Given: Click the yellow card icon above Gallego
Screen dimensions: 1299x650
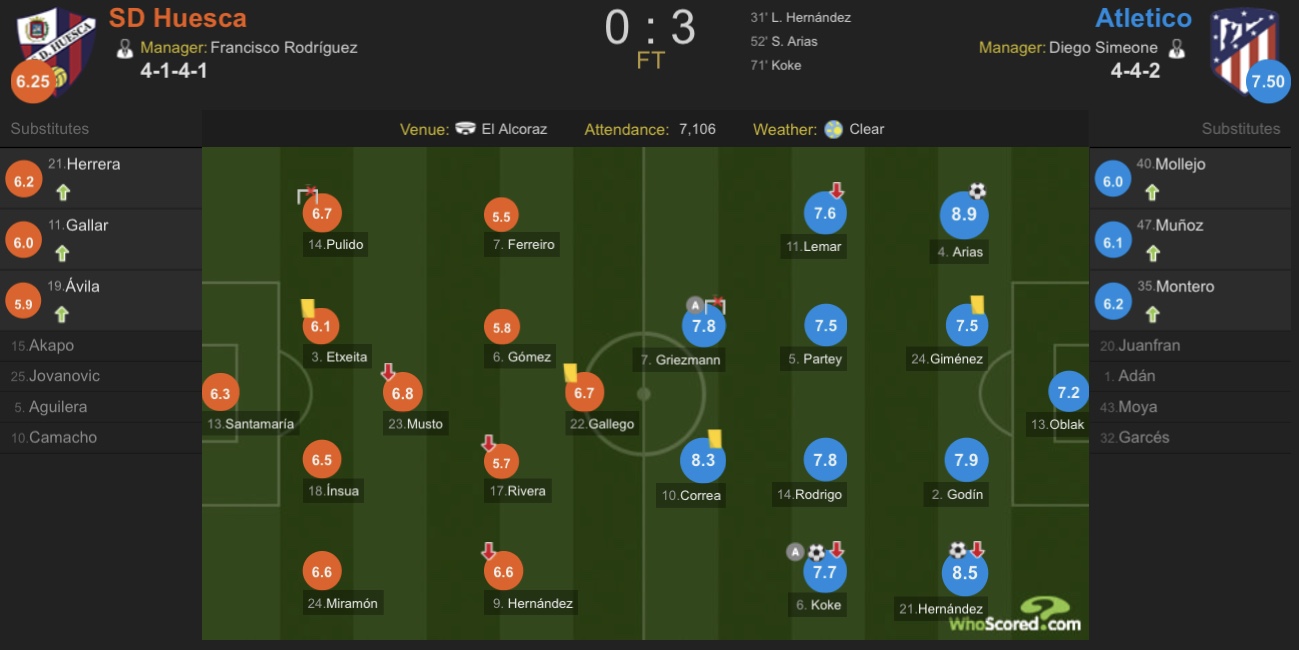Looking at the screenshot, I should point(570,372).
